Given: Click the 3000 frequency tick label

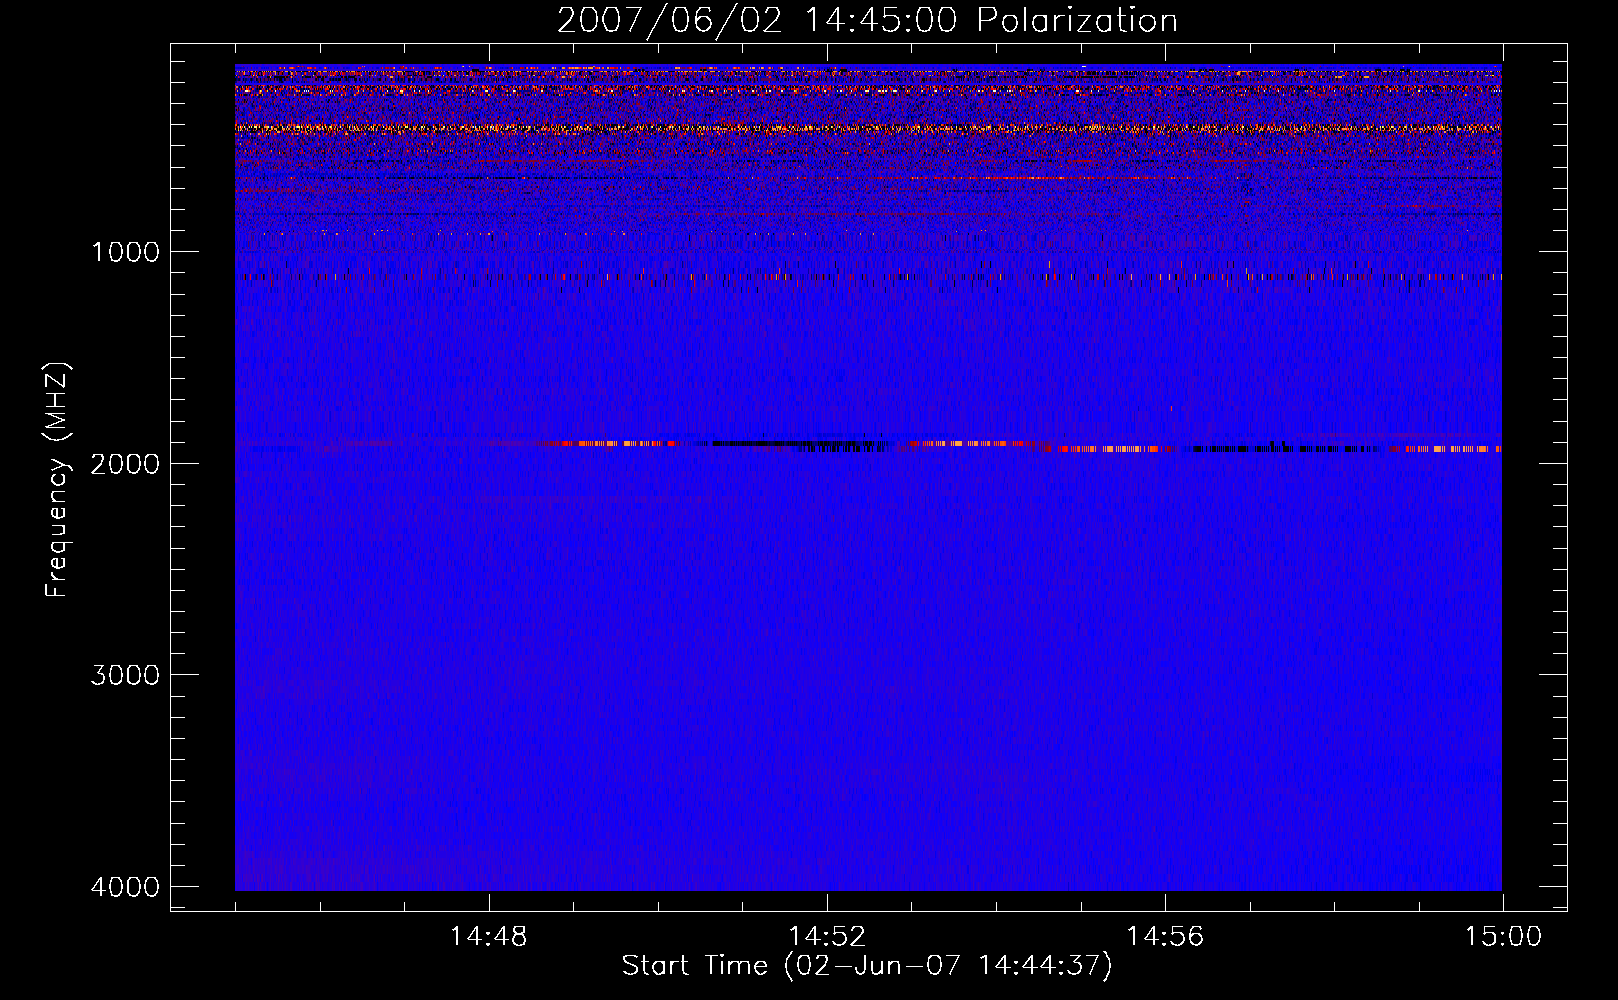Looking at the screenshot, I should 125,675.
